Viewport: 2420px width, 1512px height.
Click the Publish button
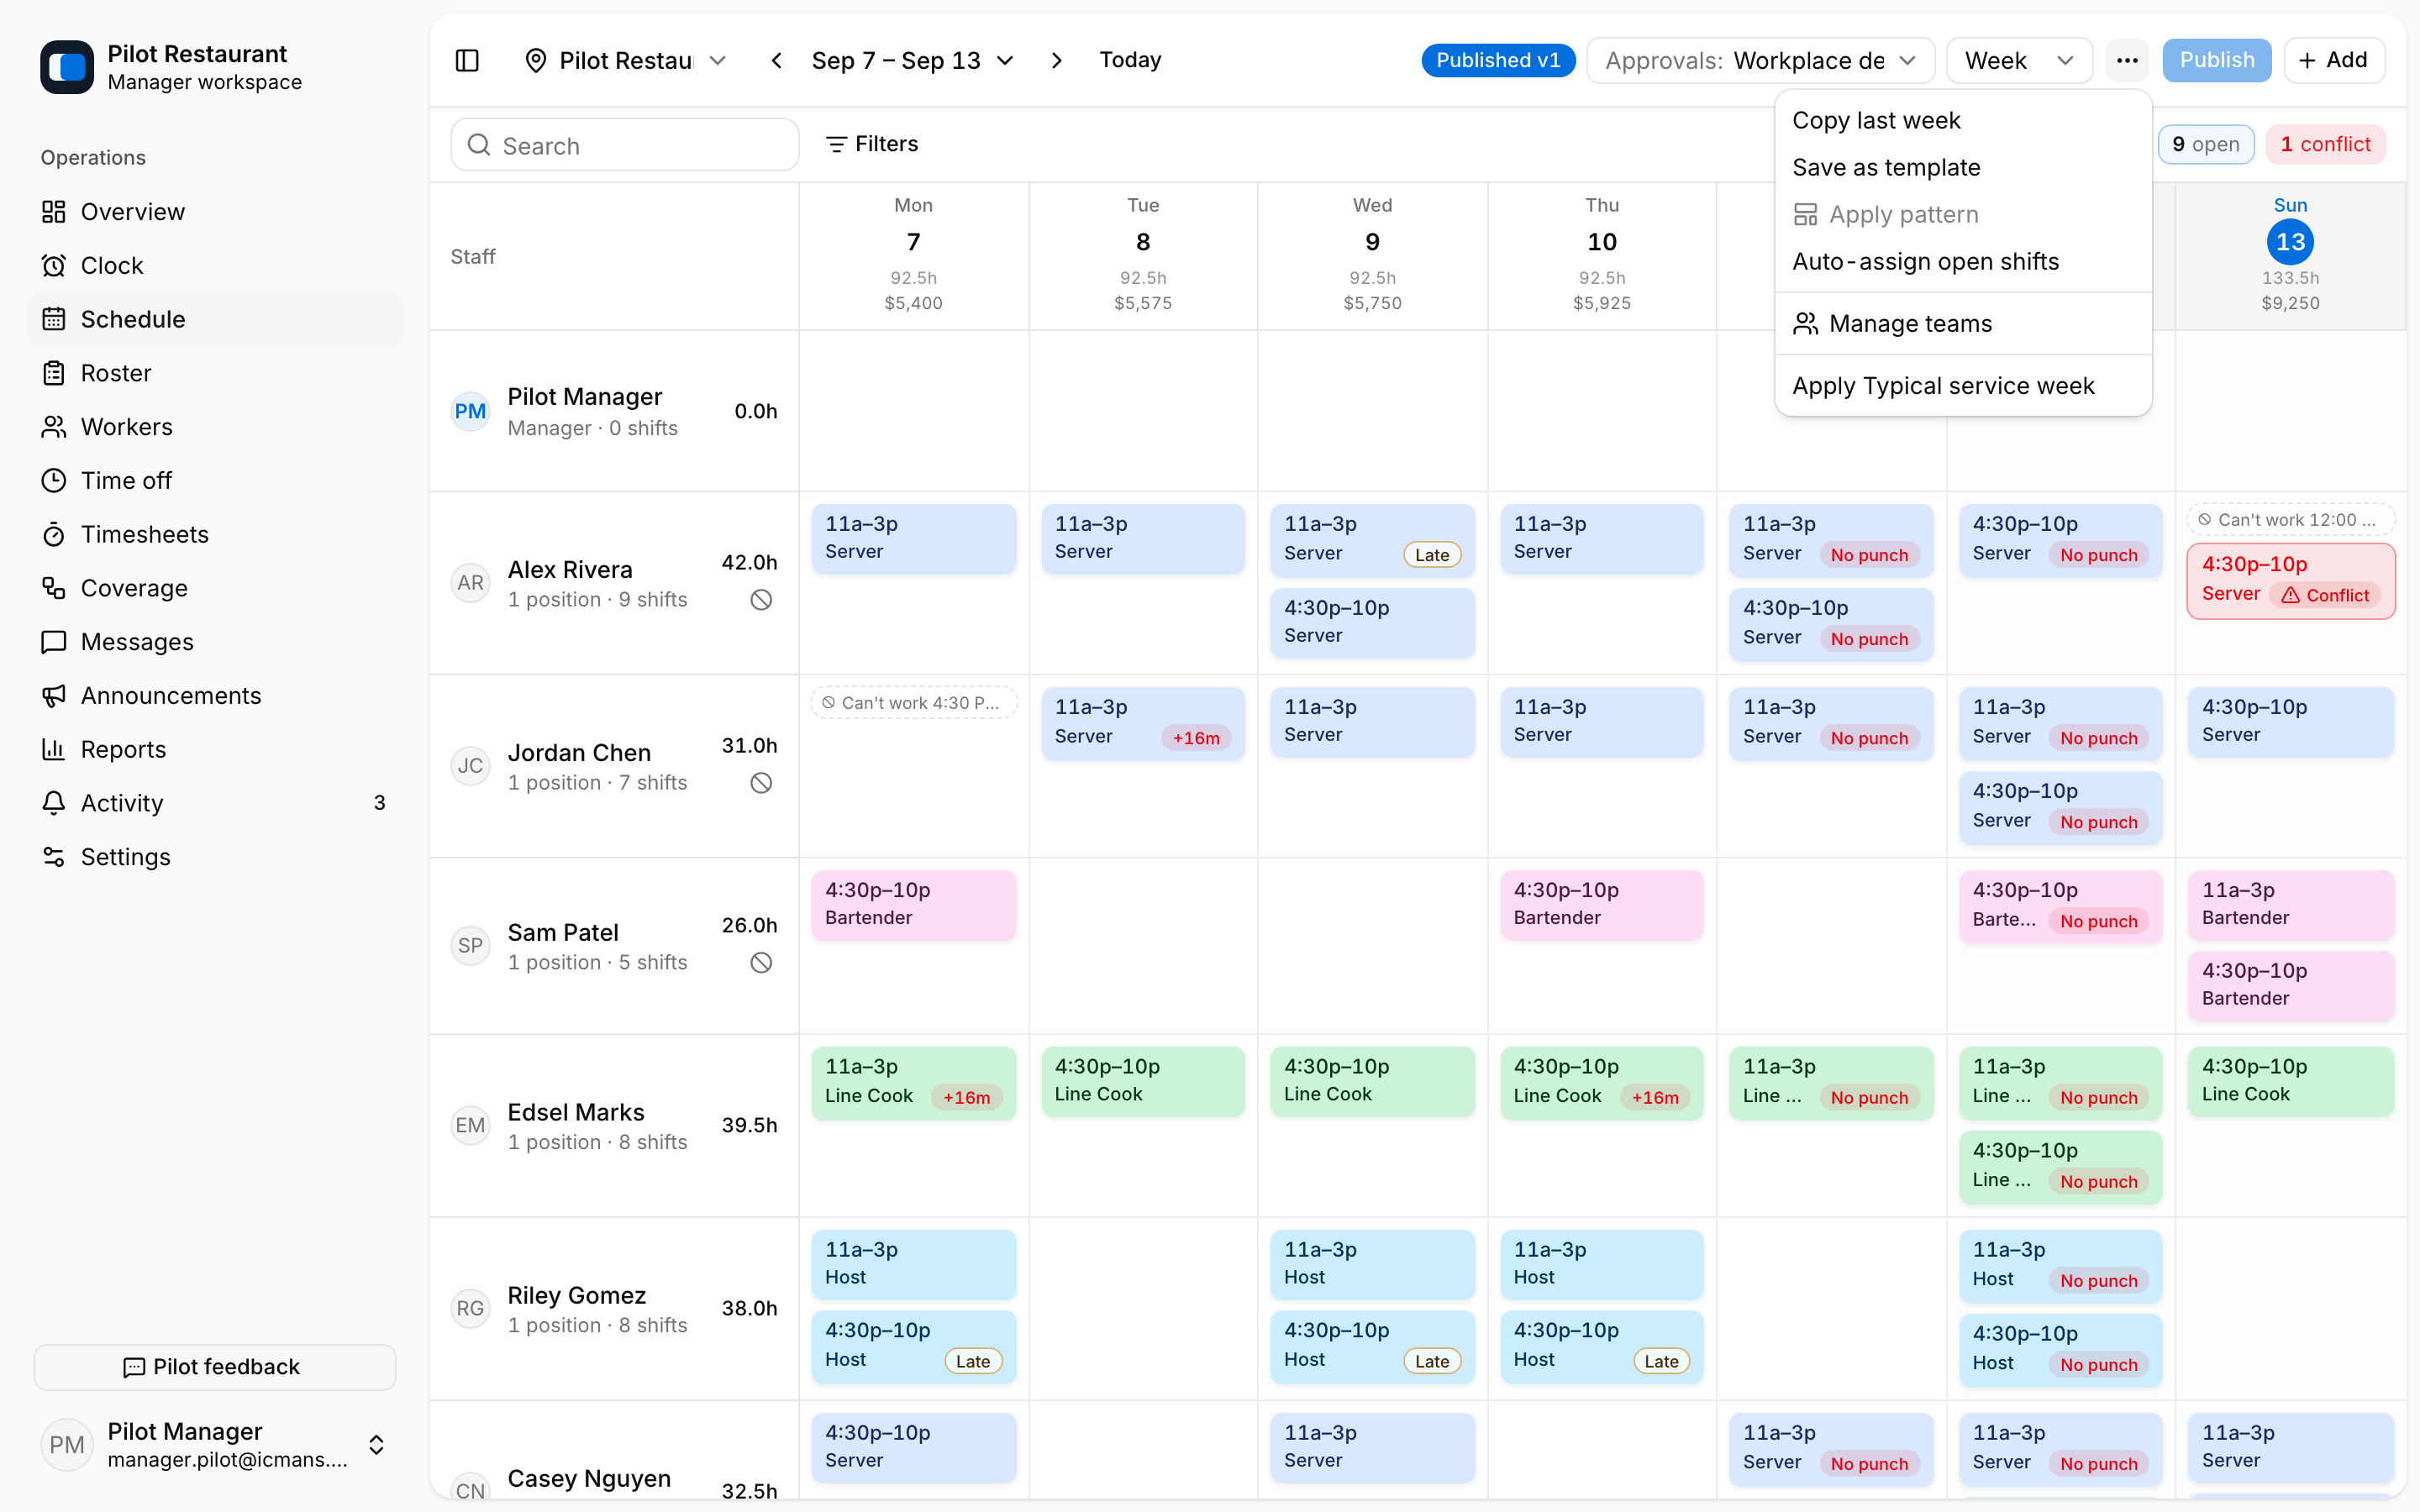(2216, 60)
